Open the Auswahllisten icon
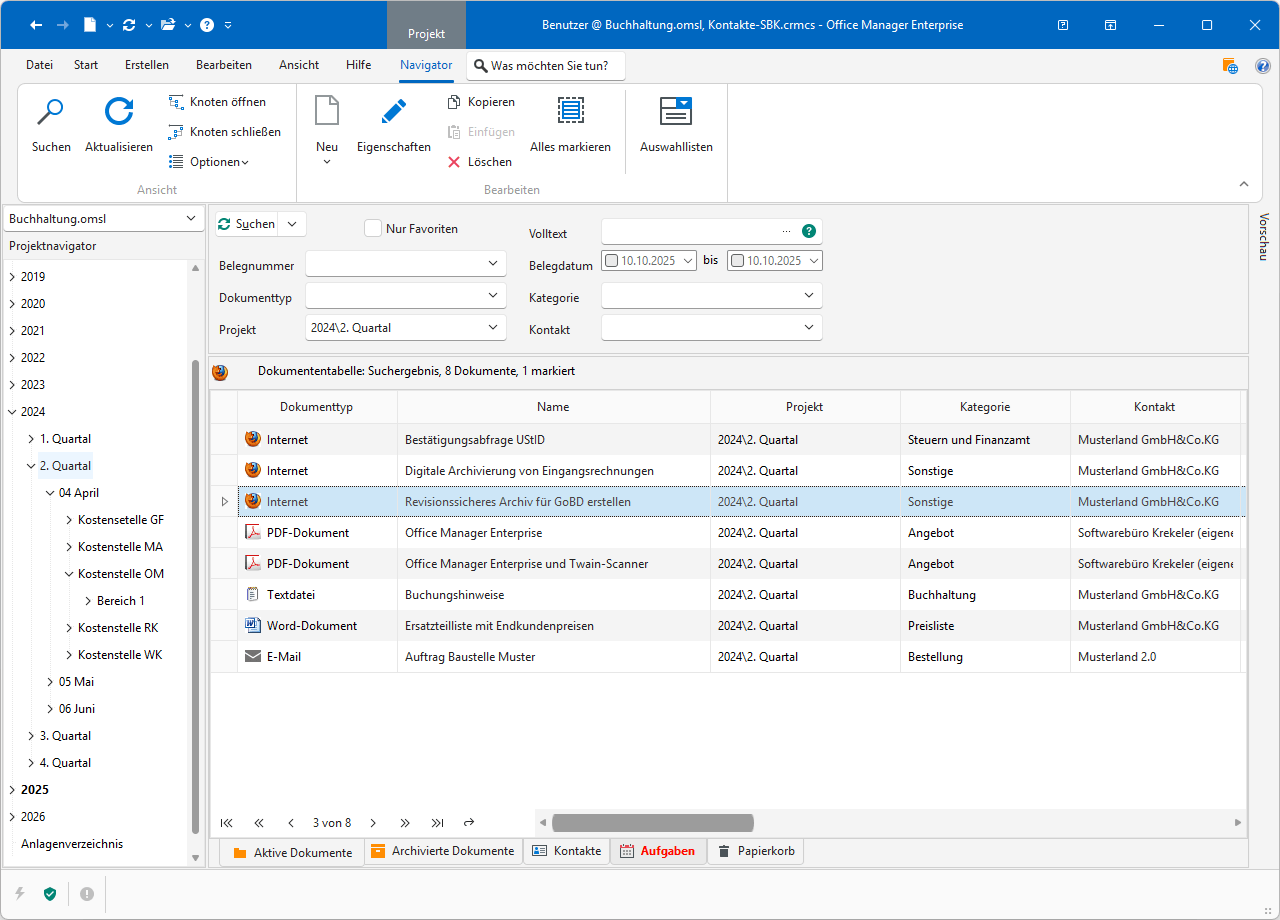Image resolution: width=1280 pixels, height=920 pixels. pyautogui.click(x=676, y=112)
